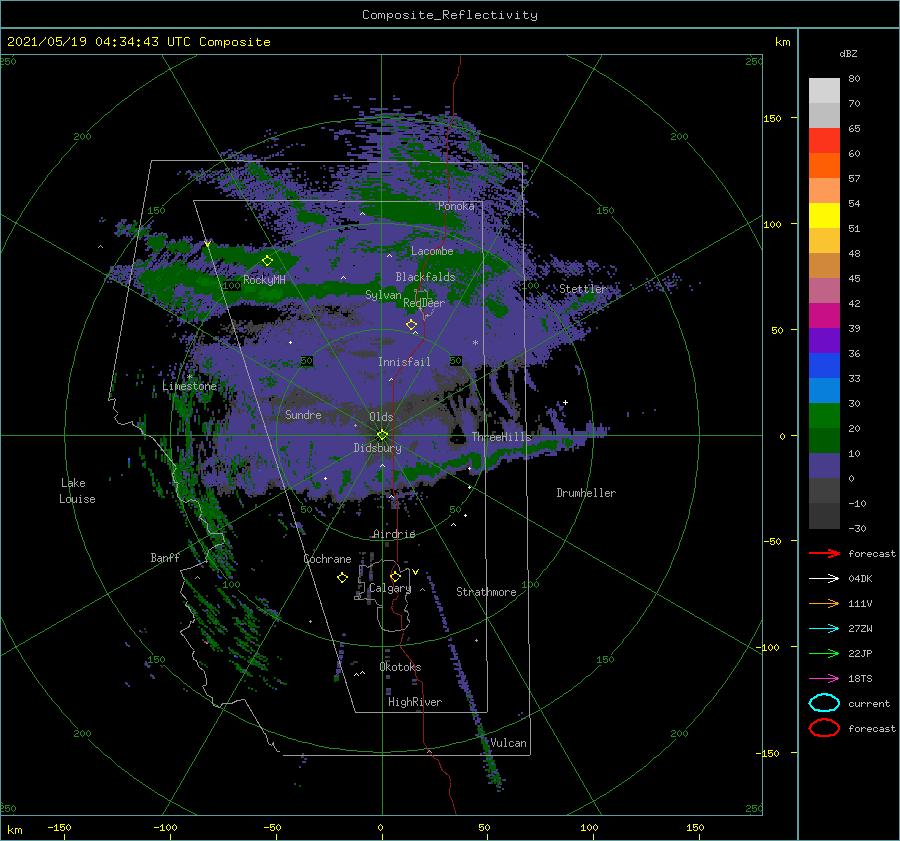Click the red forecast arrow in legend
Image resolution: width=900 pixels, height=841 pixels.
824,553
